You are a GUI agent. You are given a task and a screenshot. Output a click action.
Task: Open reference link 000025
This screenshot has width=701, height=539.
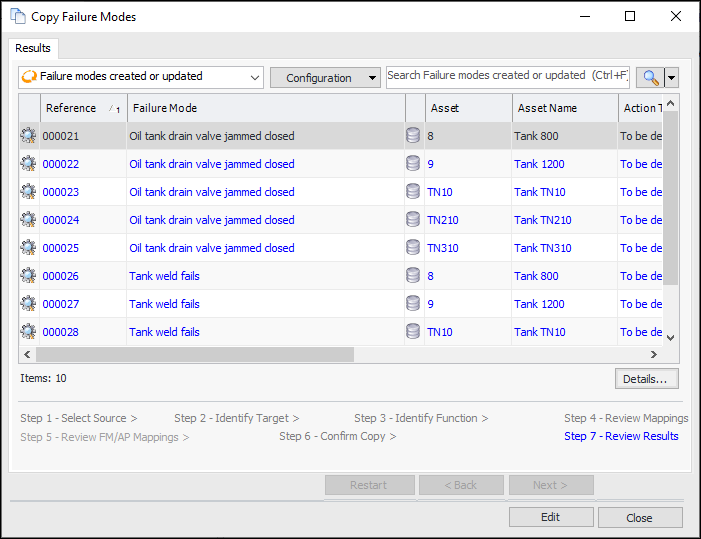[61, 248]
